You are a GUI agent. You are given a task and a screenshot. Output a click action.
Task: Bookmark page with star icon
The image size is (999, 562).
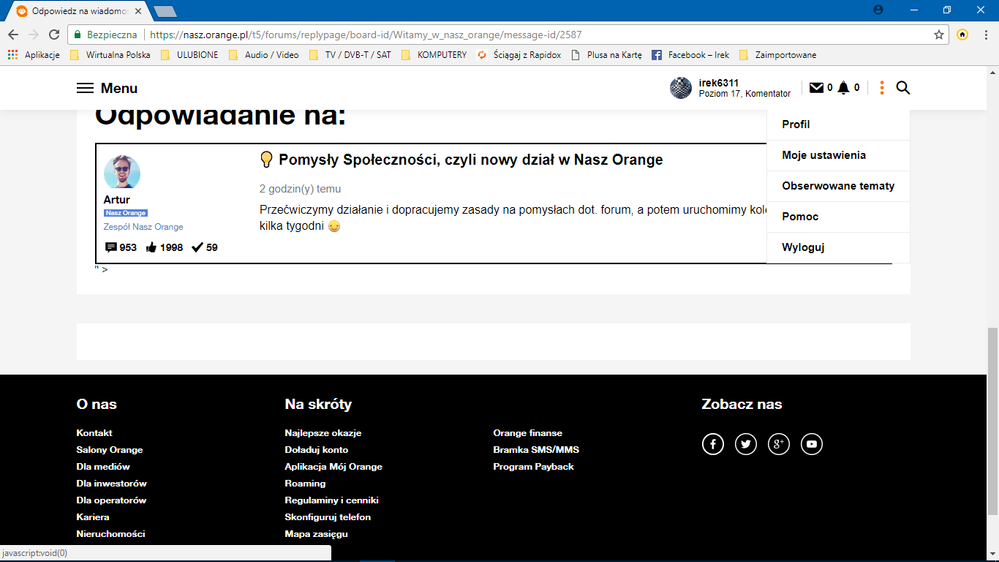[x=939, y=34]
